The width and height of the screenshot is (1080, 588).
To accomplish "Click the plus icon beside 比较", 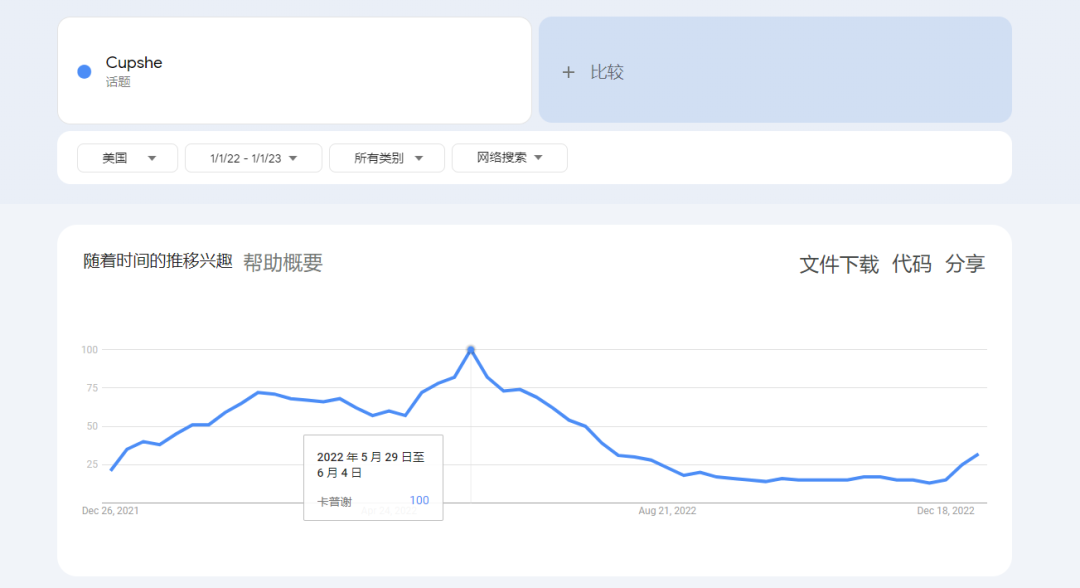I will coord(568,72).
